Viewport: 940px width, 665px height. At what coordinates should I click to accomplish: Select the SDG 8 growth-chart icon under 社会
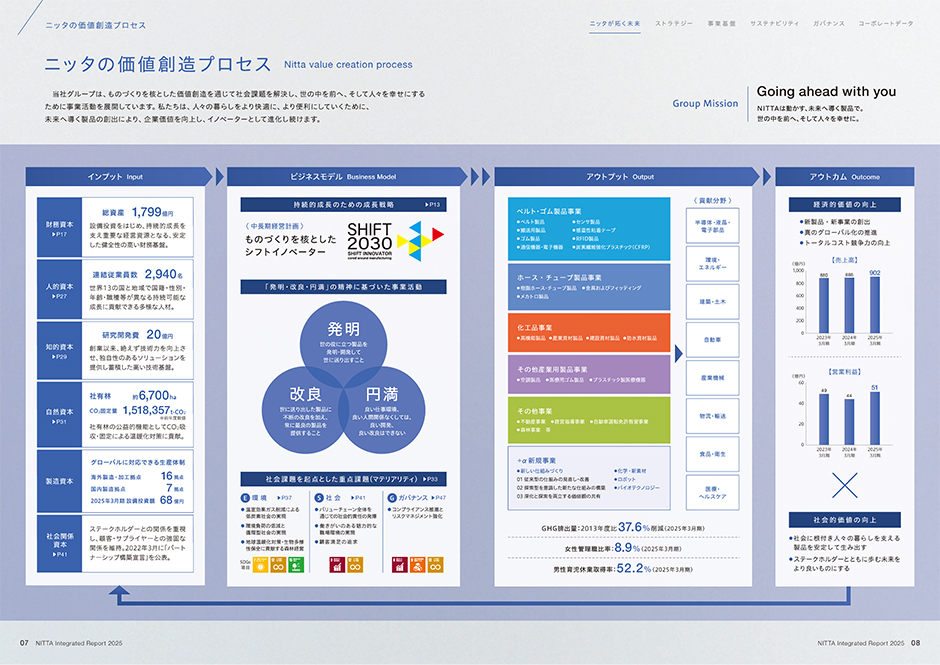coord(338,563)
